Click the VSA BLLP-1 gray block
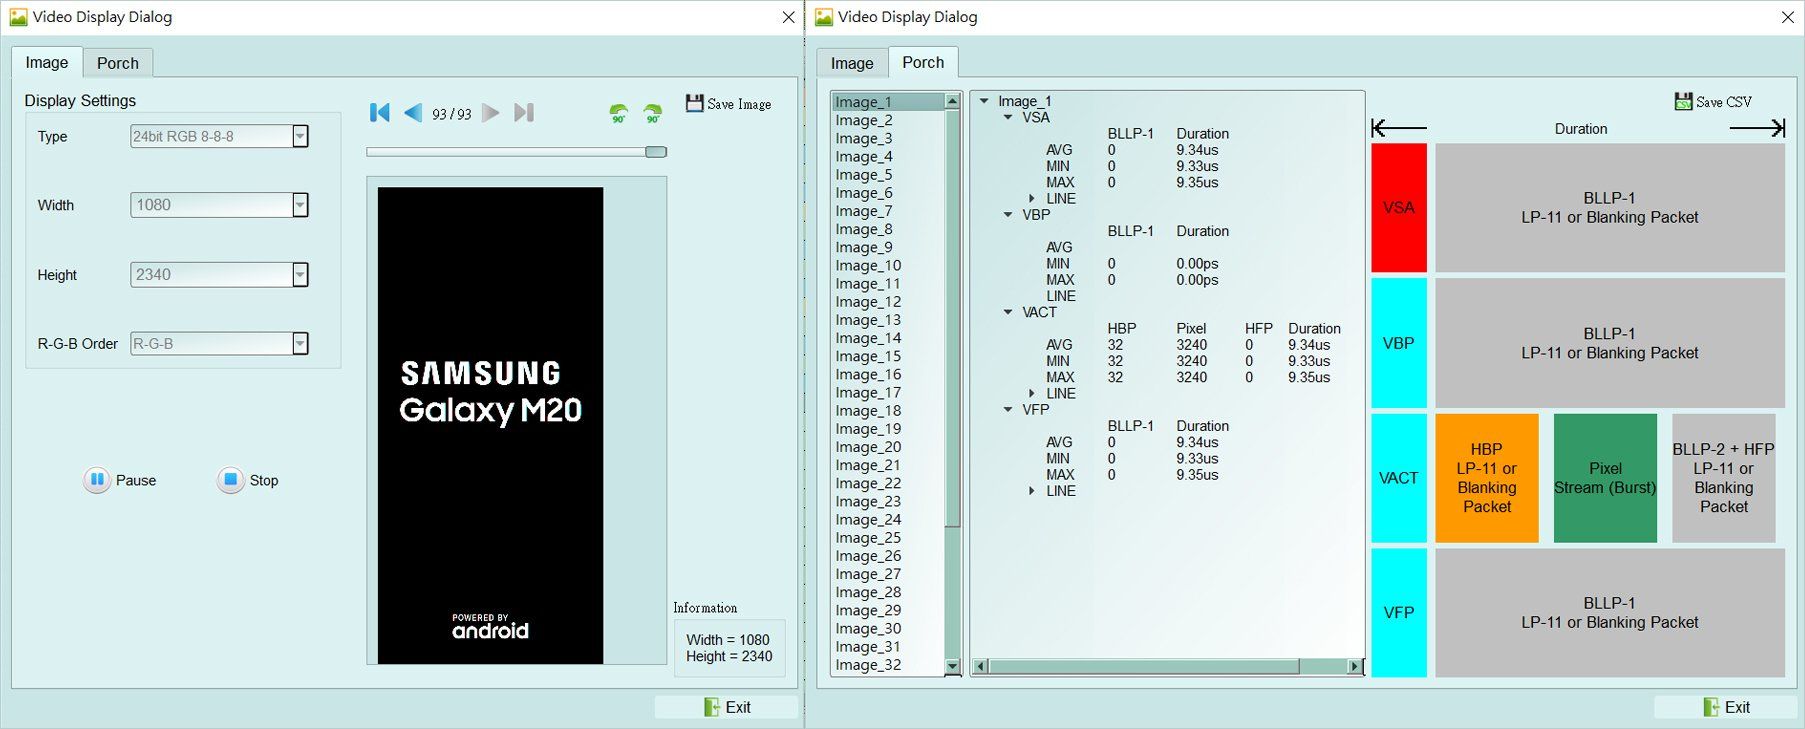 click(x=1610, y=207)
